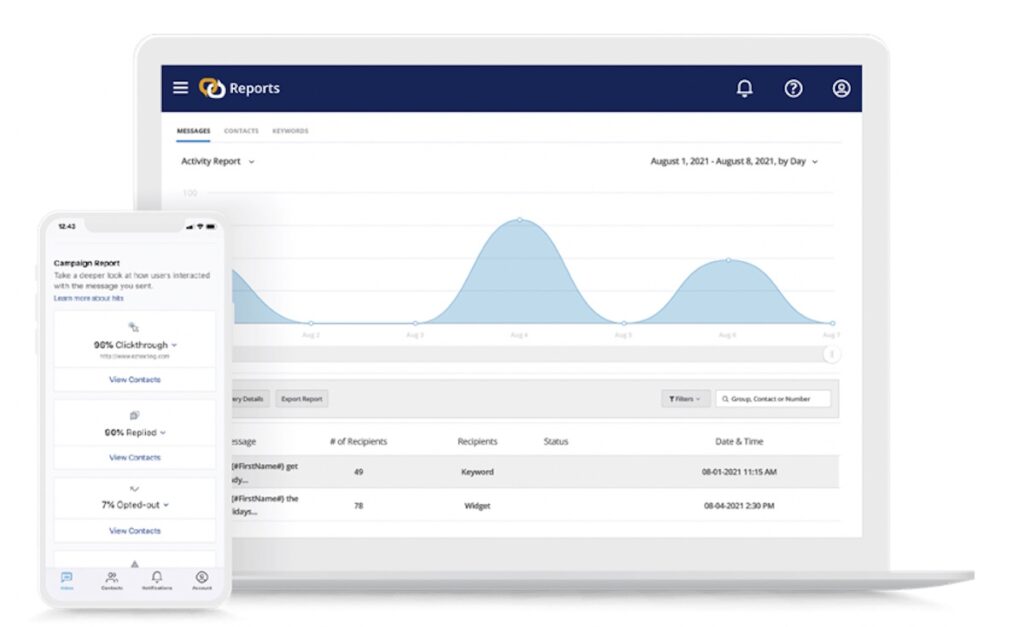Viewport: 1024px width, 627px height.
Task: Tap the icon above 90% Clickthrough
Action: tap(134, 327)
